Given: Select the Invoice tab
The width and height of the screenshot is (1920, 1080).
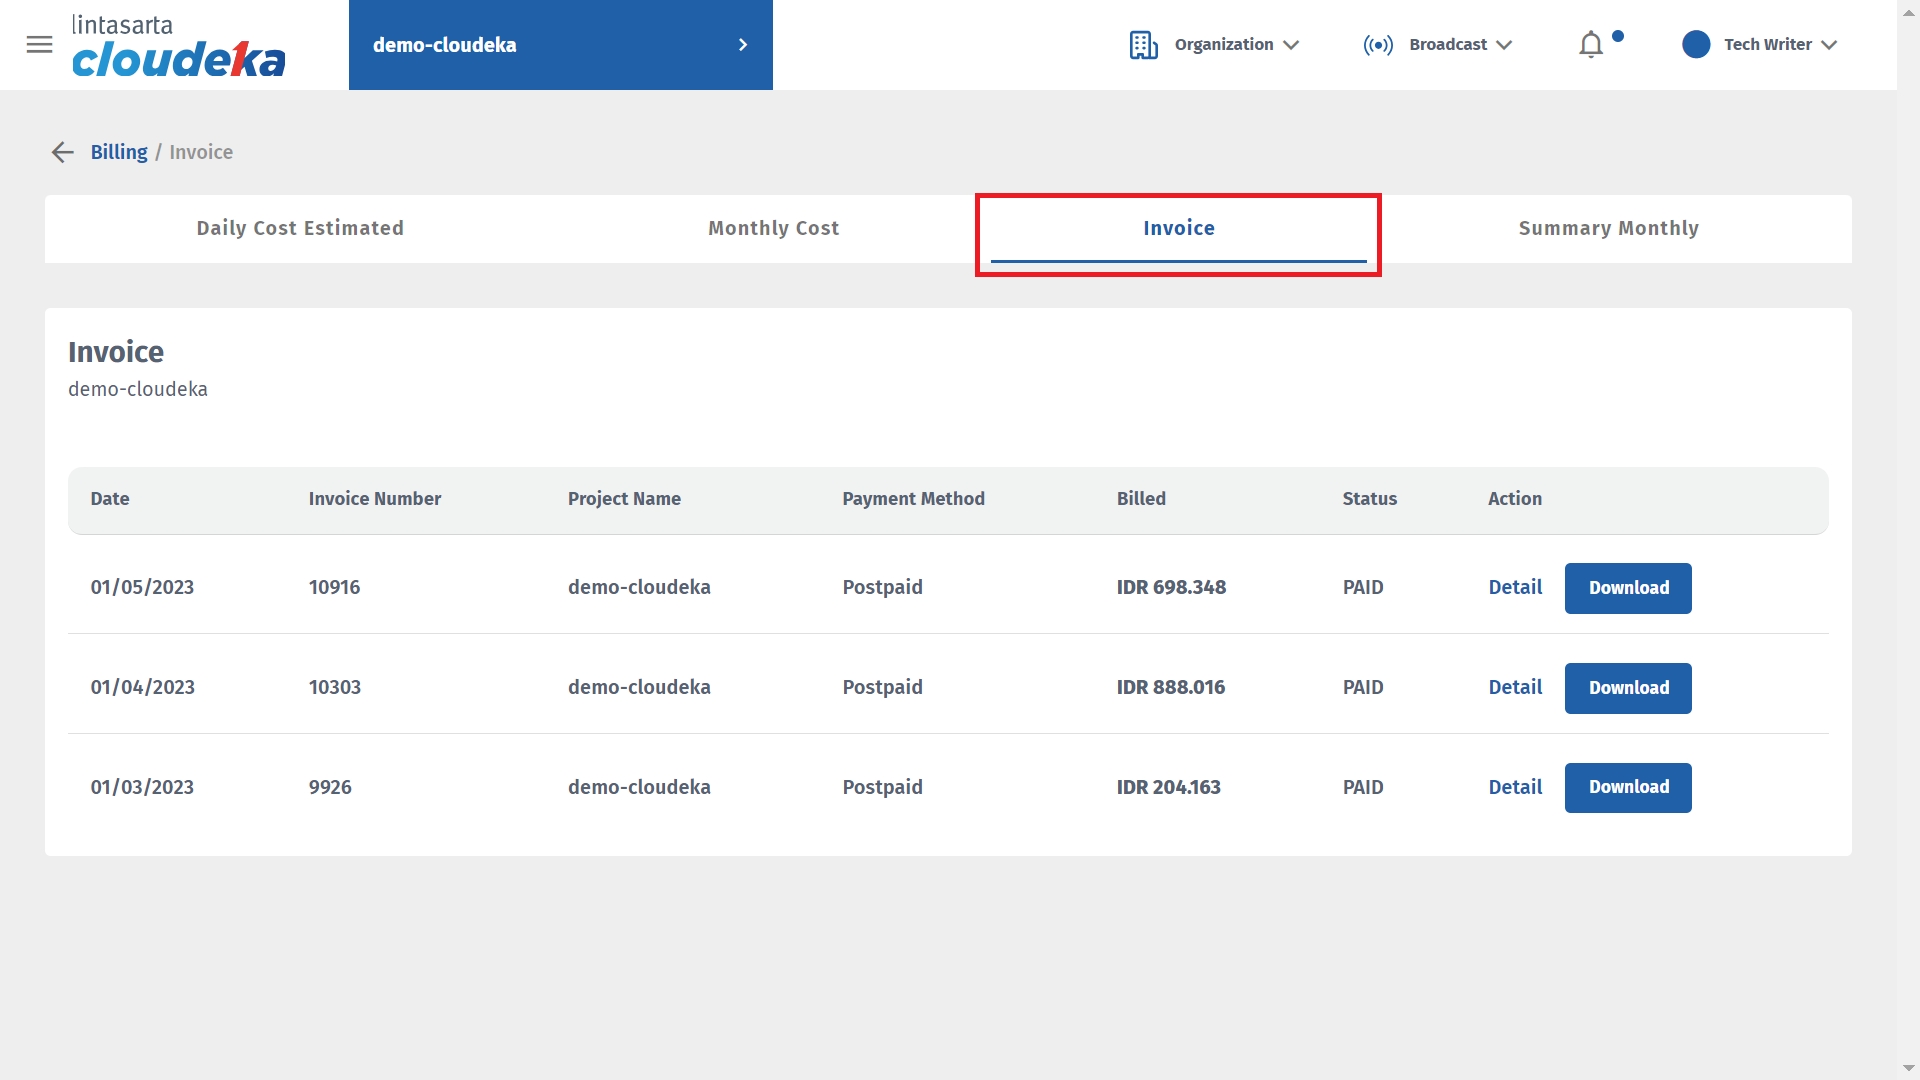Looking at the screenshot, I should (1178, 228).
